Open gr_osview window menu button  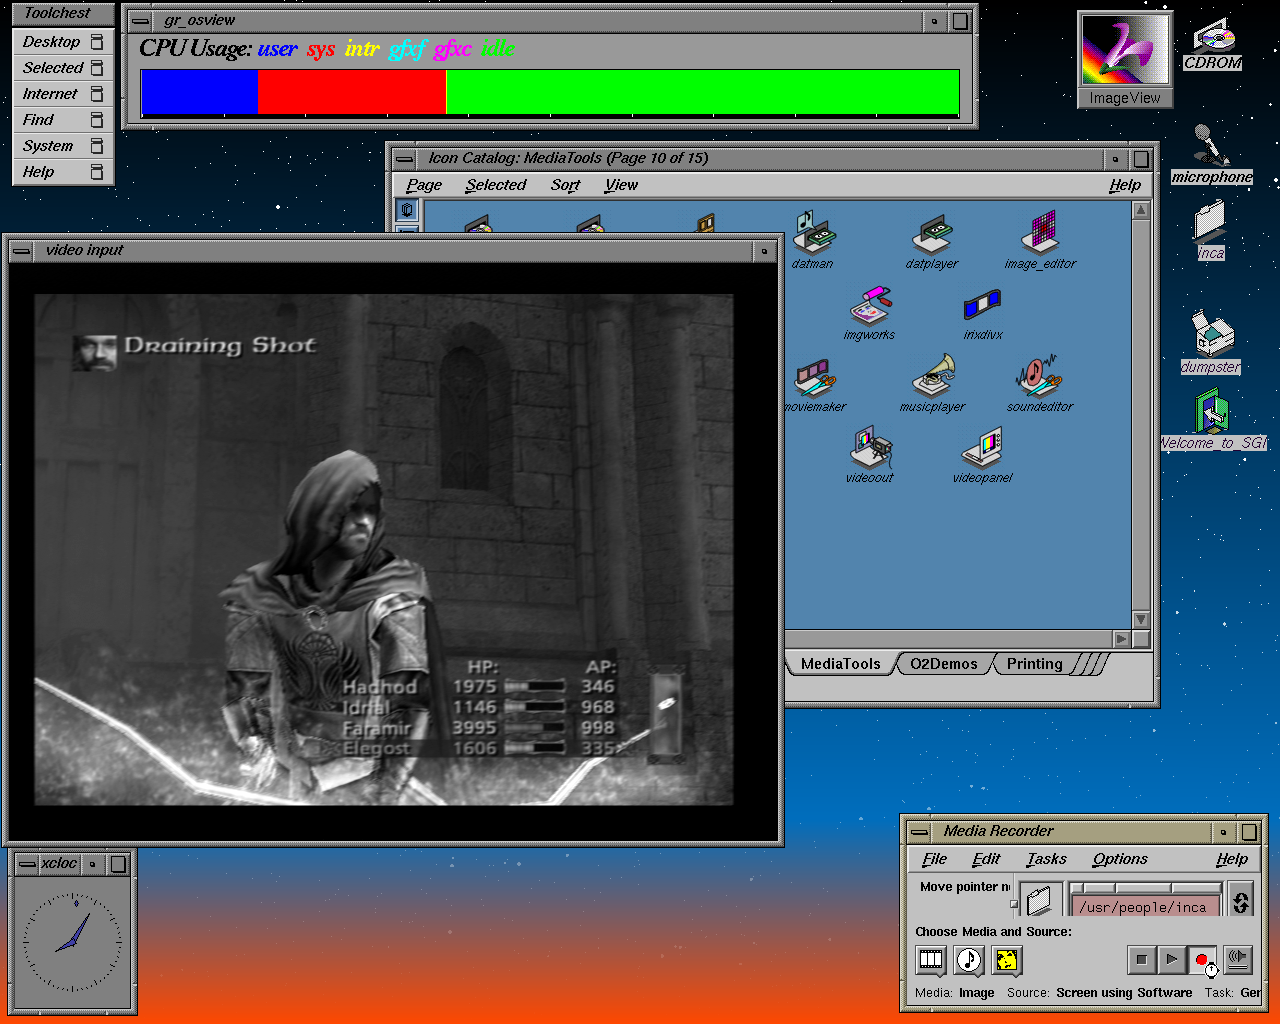pyautogui.click(x=142, y=21)
